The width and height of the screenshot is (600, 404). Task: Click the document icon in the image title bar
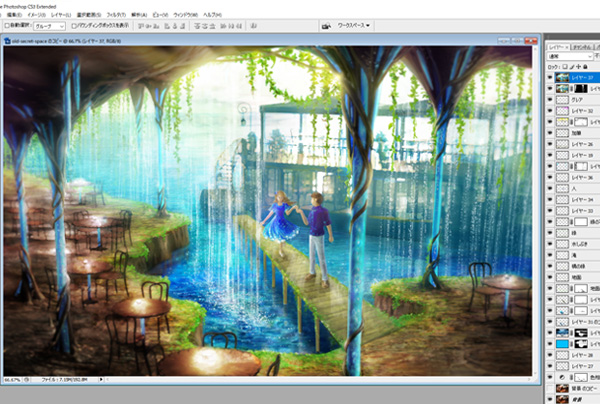tap(7, 41)
